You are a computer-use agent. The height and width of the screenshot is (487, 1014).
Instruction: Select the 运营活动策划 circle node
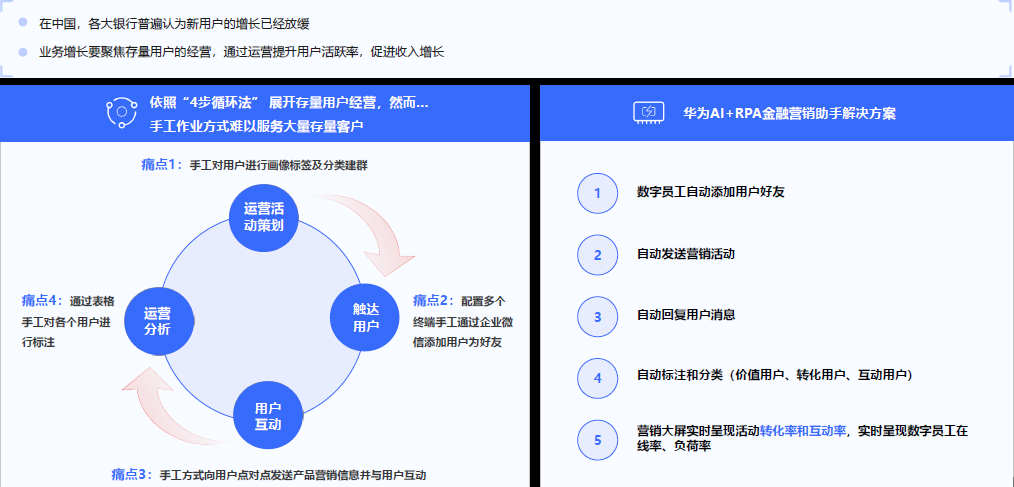(264, 217)
